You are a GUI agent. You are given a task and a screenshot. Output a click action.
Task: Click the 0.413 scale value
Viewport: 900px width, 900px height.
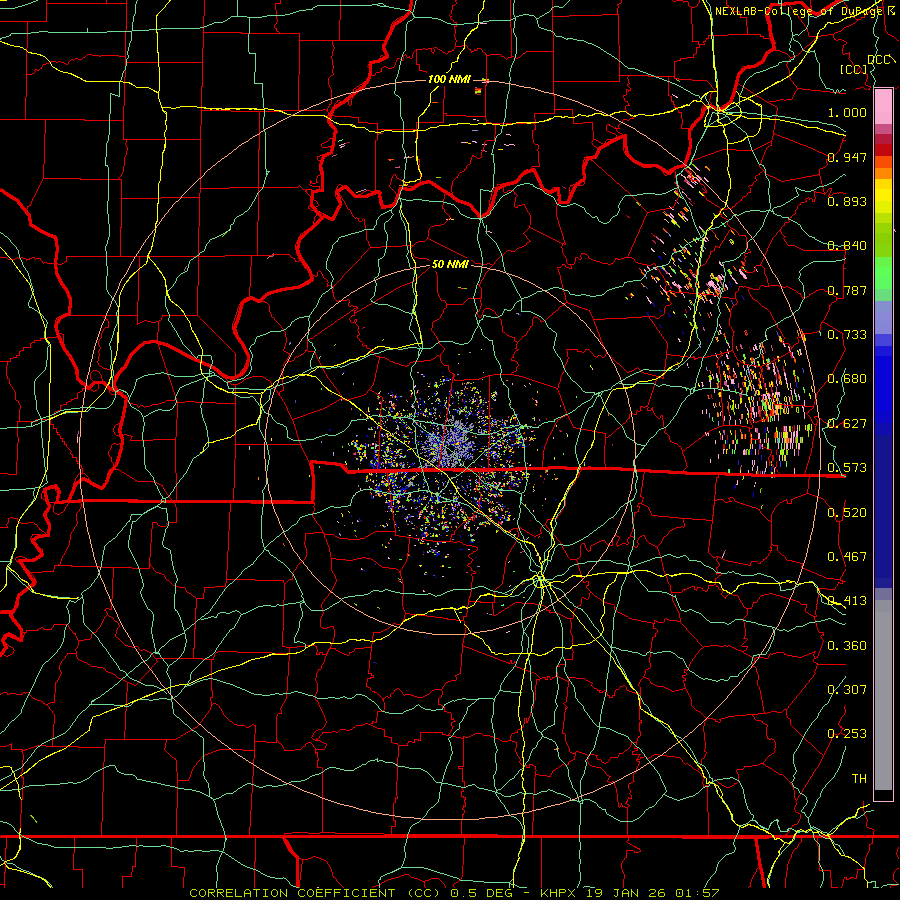coord(847,601)
